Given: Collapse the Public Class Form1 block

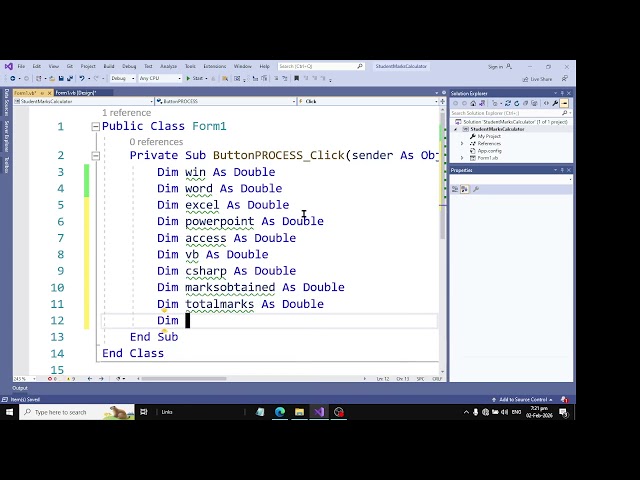Looking at the screenshot, I should pos(96,127).
